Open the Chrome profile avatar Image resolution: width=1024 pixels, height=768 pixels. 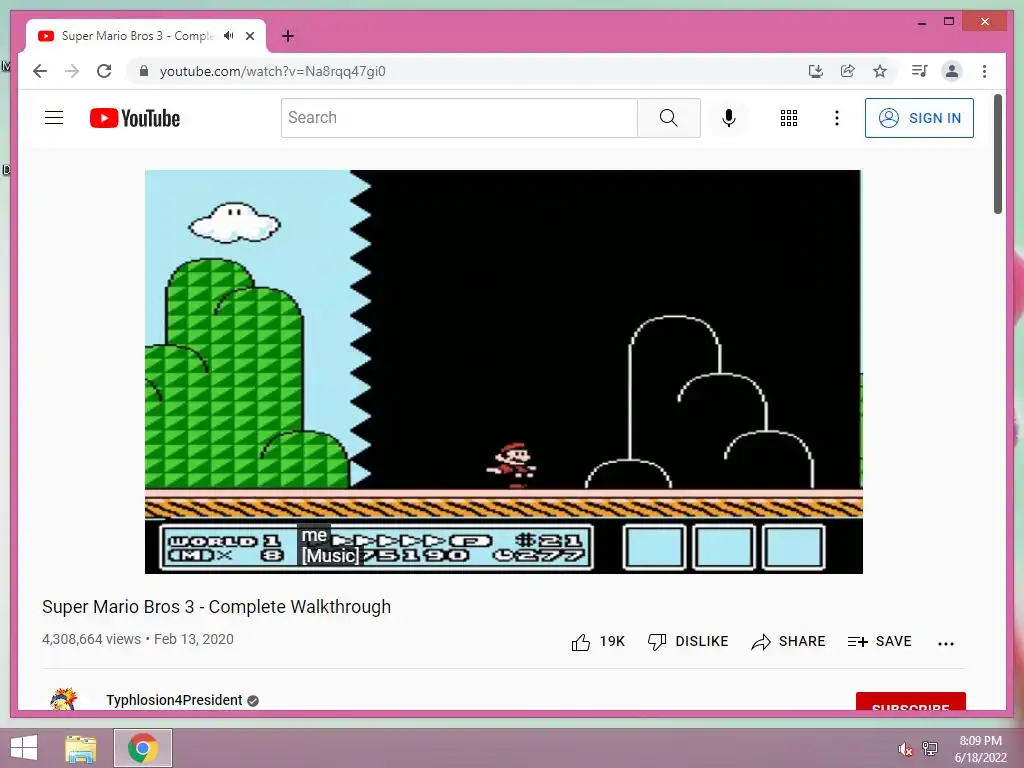click(952, 71)
